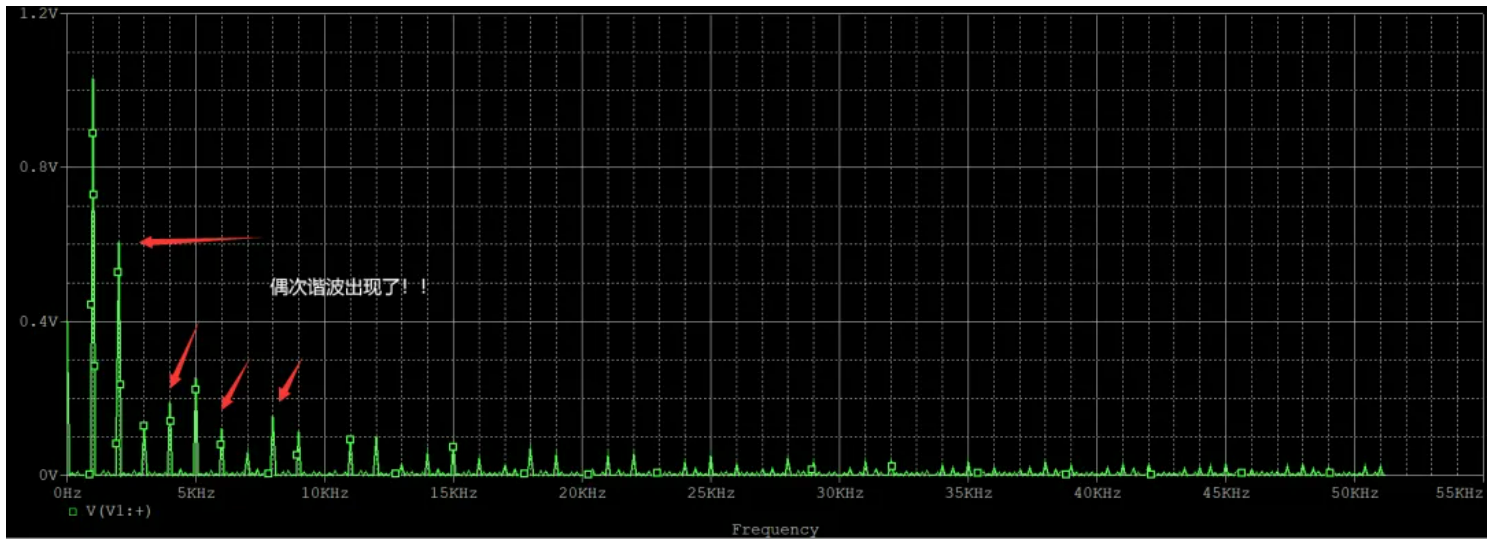Image resolution: width=1494 pixels, height=543 pixels.
Task: Click red arrow pointing at 8KHz peak
Action: pyautogui.click(x=289, y=381)
